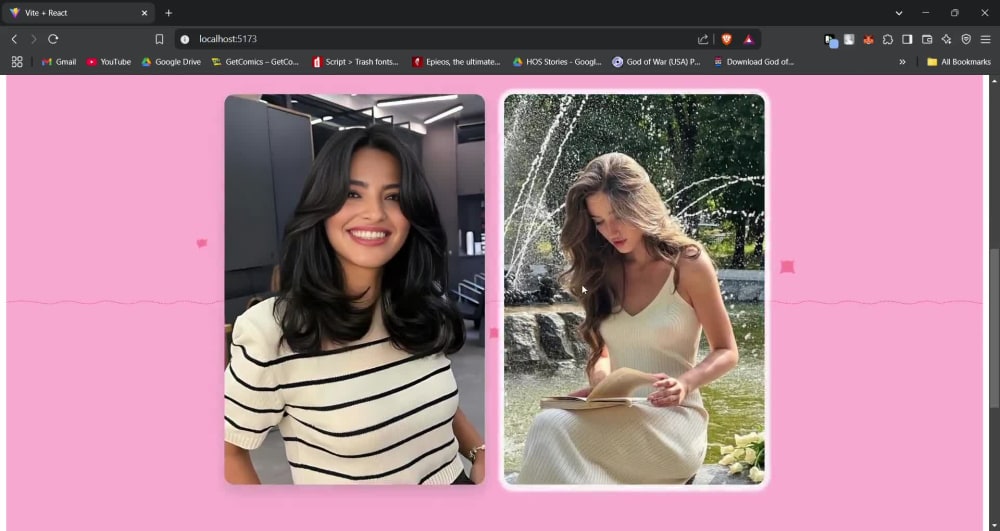Viewport: 1000px width, 531px height.
Task: Open the God of War (USA) bookmark
Action: (656, 62)
